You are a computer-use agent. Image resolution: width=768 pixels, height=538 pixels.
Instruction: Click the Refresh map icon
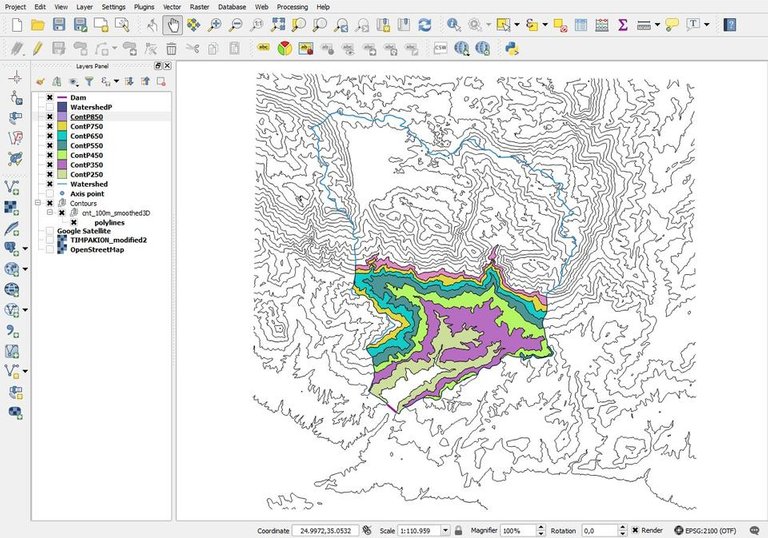(426, 24)
